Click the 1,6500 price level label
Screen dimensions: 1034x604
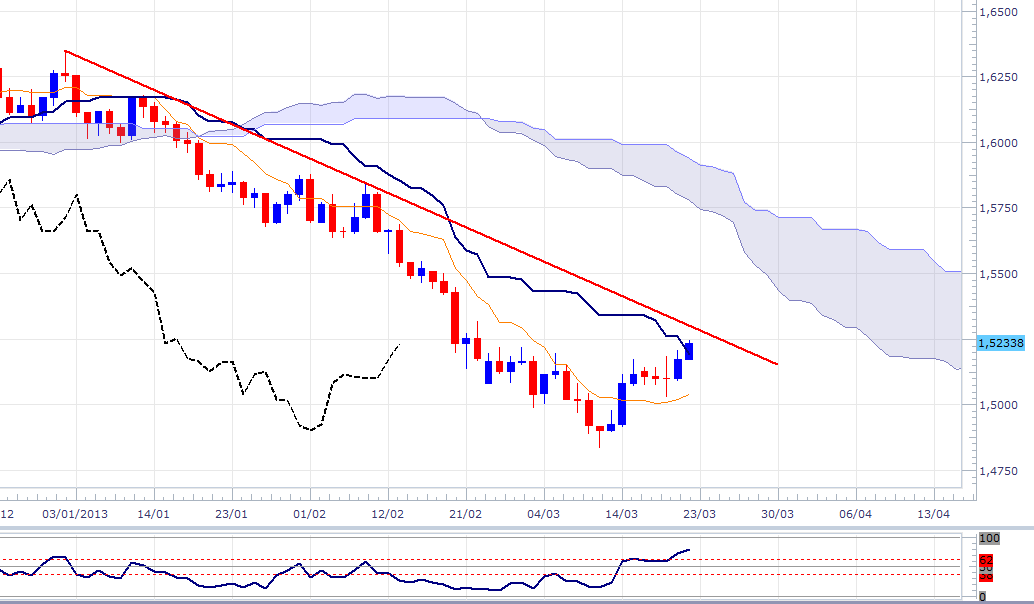[x=1000, y=12]
